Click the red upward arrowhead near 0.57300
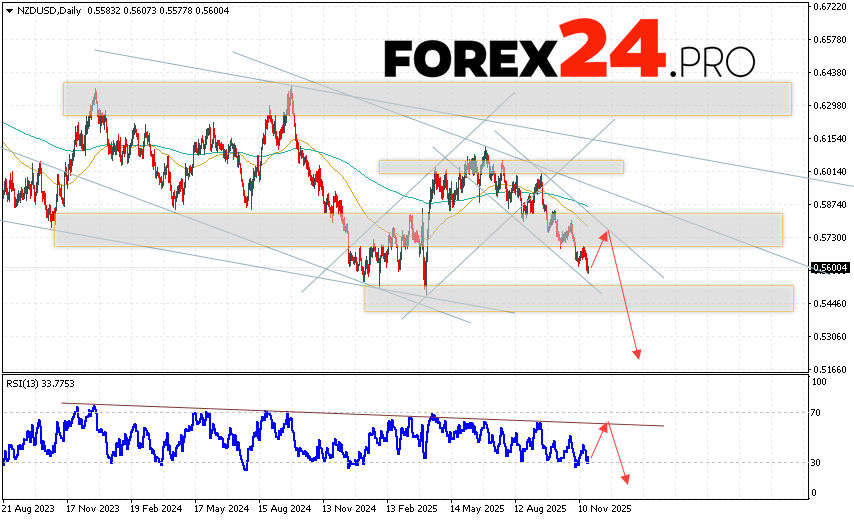 (x=603, y=235)
